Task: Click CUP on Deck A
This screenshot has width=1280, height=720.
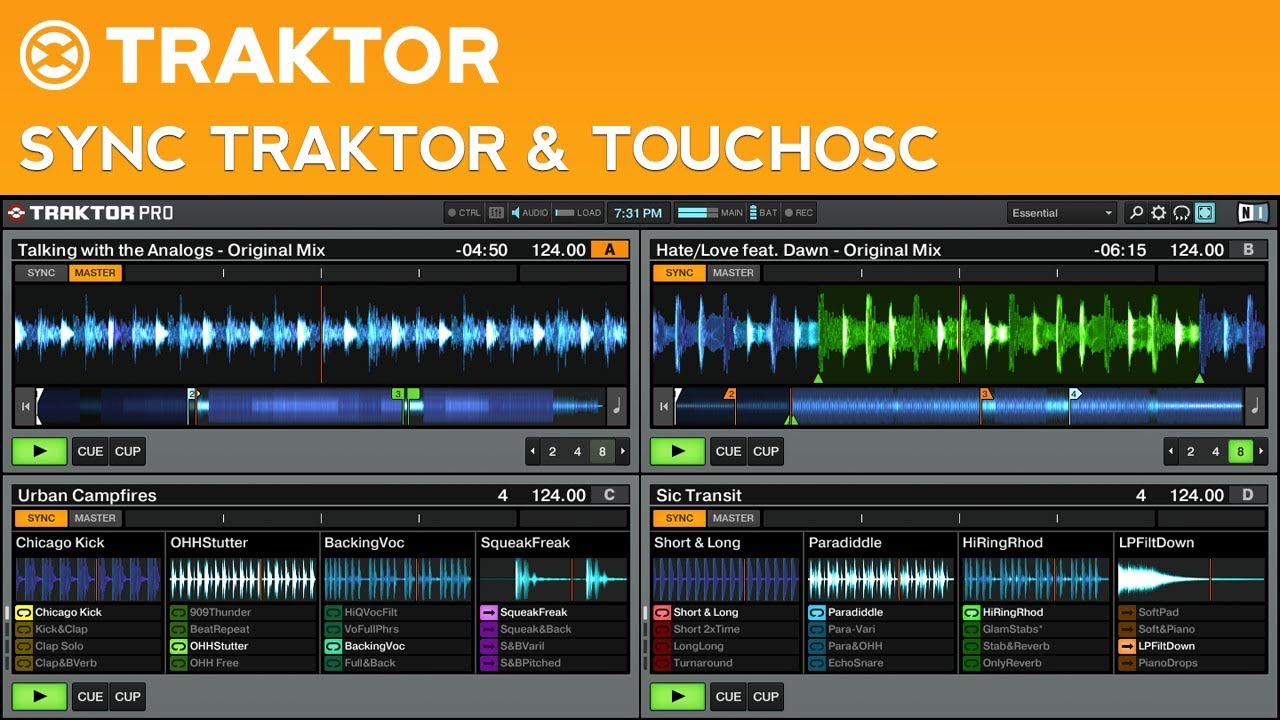Action: tap(127, 451)
